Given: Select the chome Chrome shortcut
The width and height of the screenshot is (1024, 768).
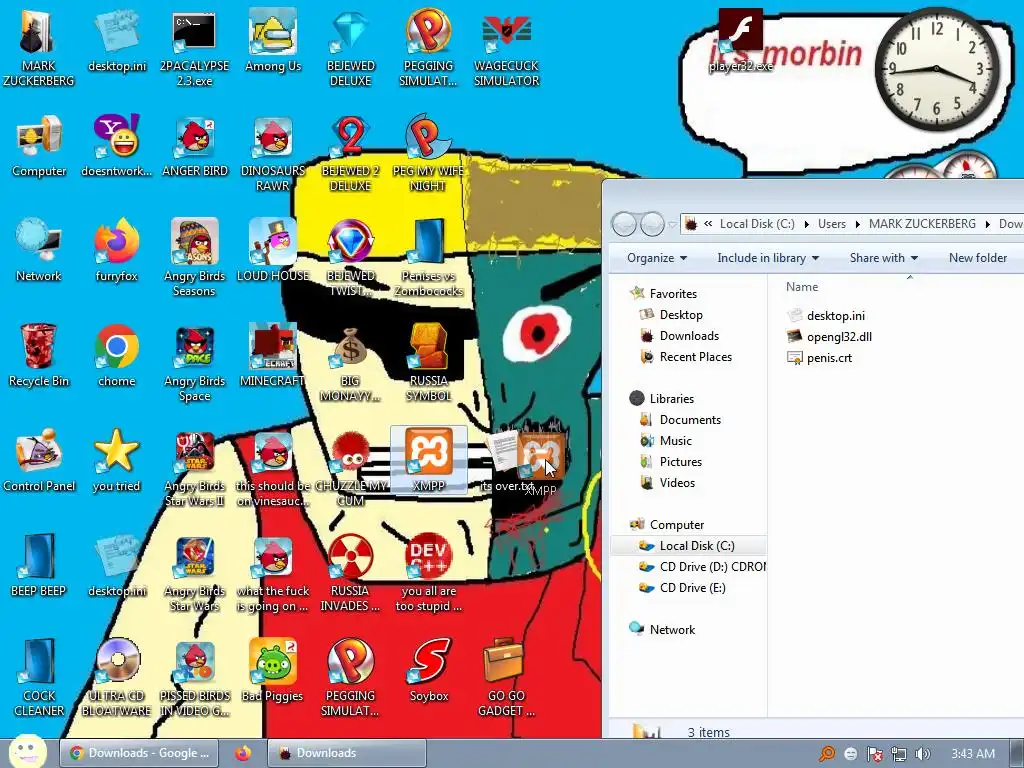Looking at the screenshot, I should [116, 357].
